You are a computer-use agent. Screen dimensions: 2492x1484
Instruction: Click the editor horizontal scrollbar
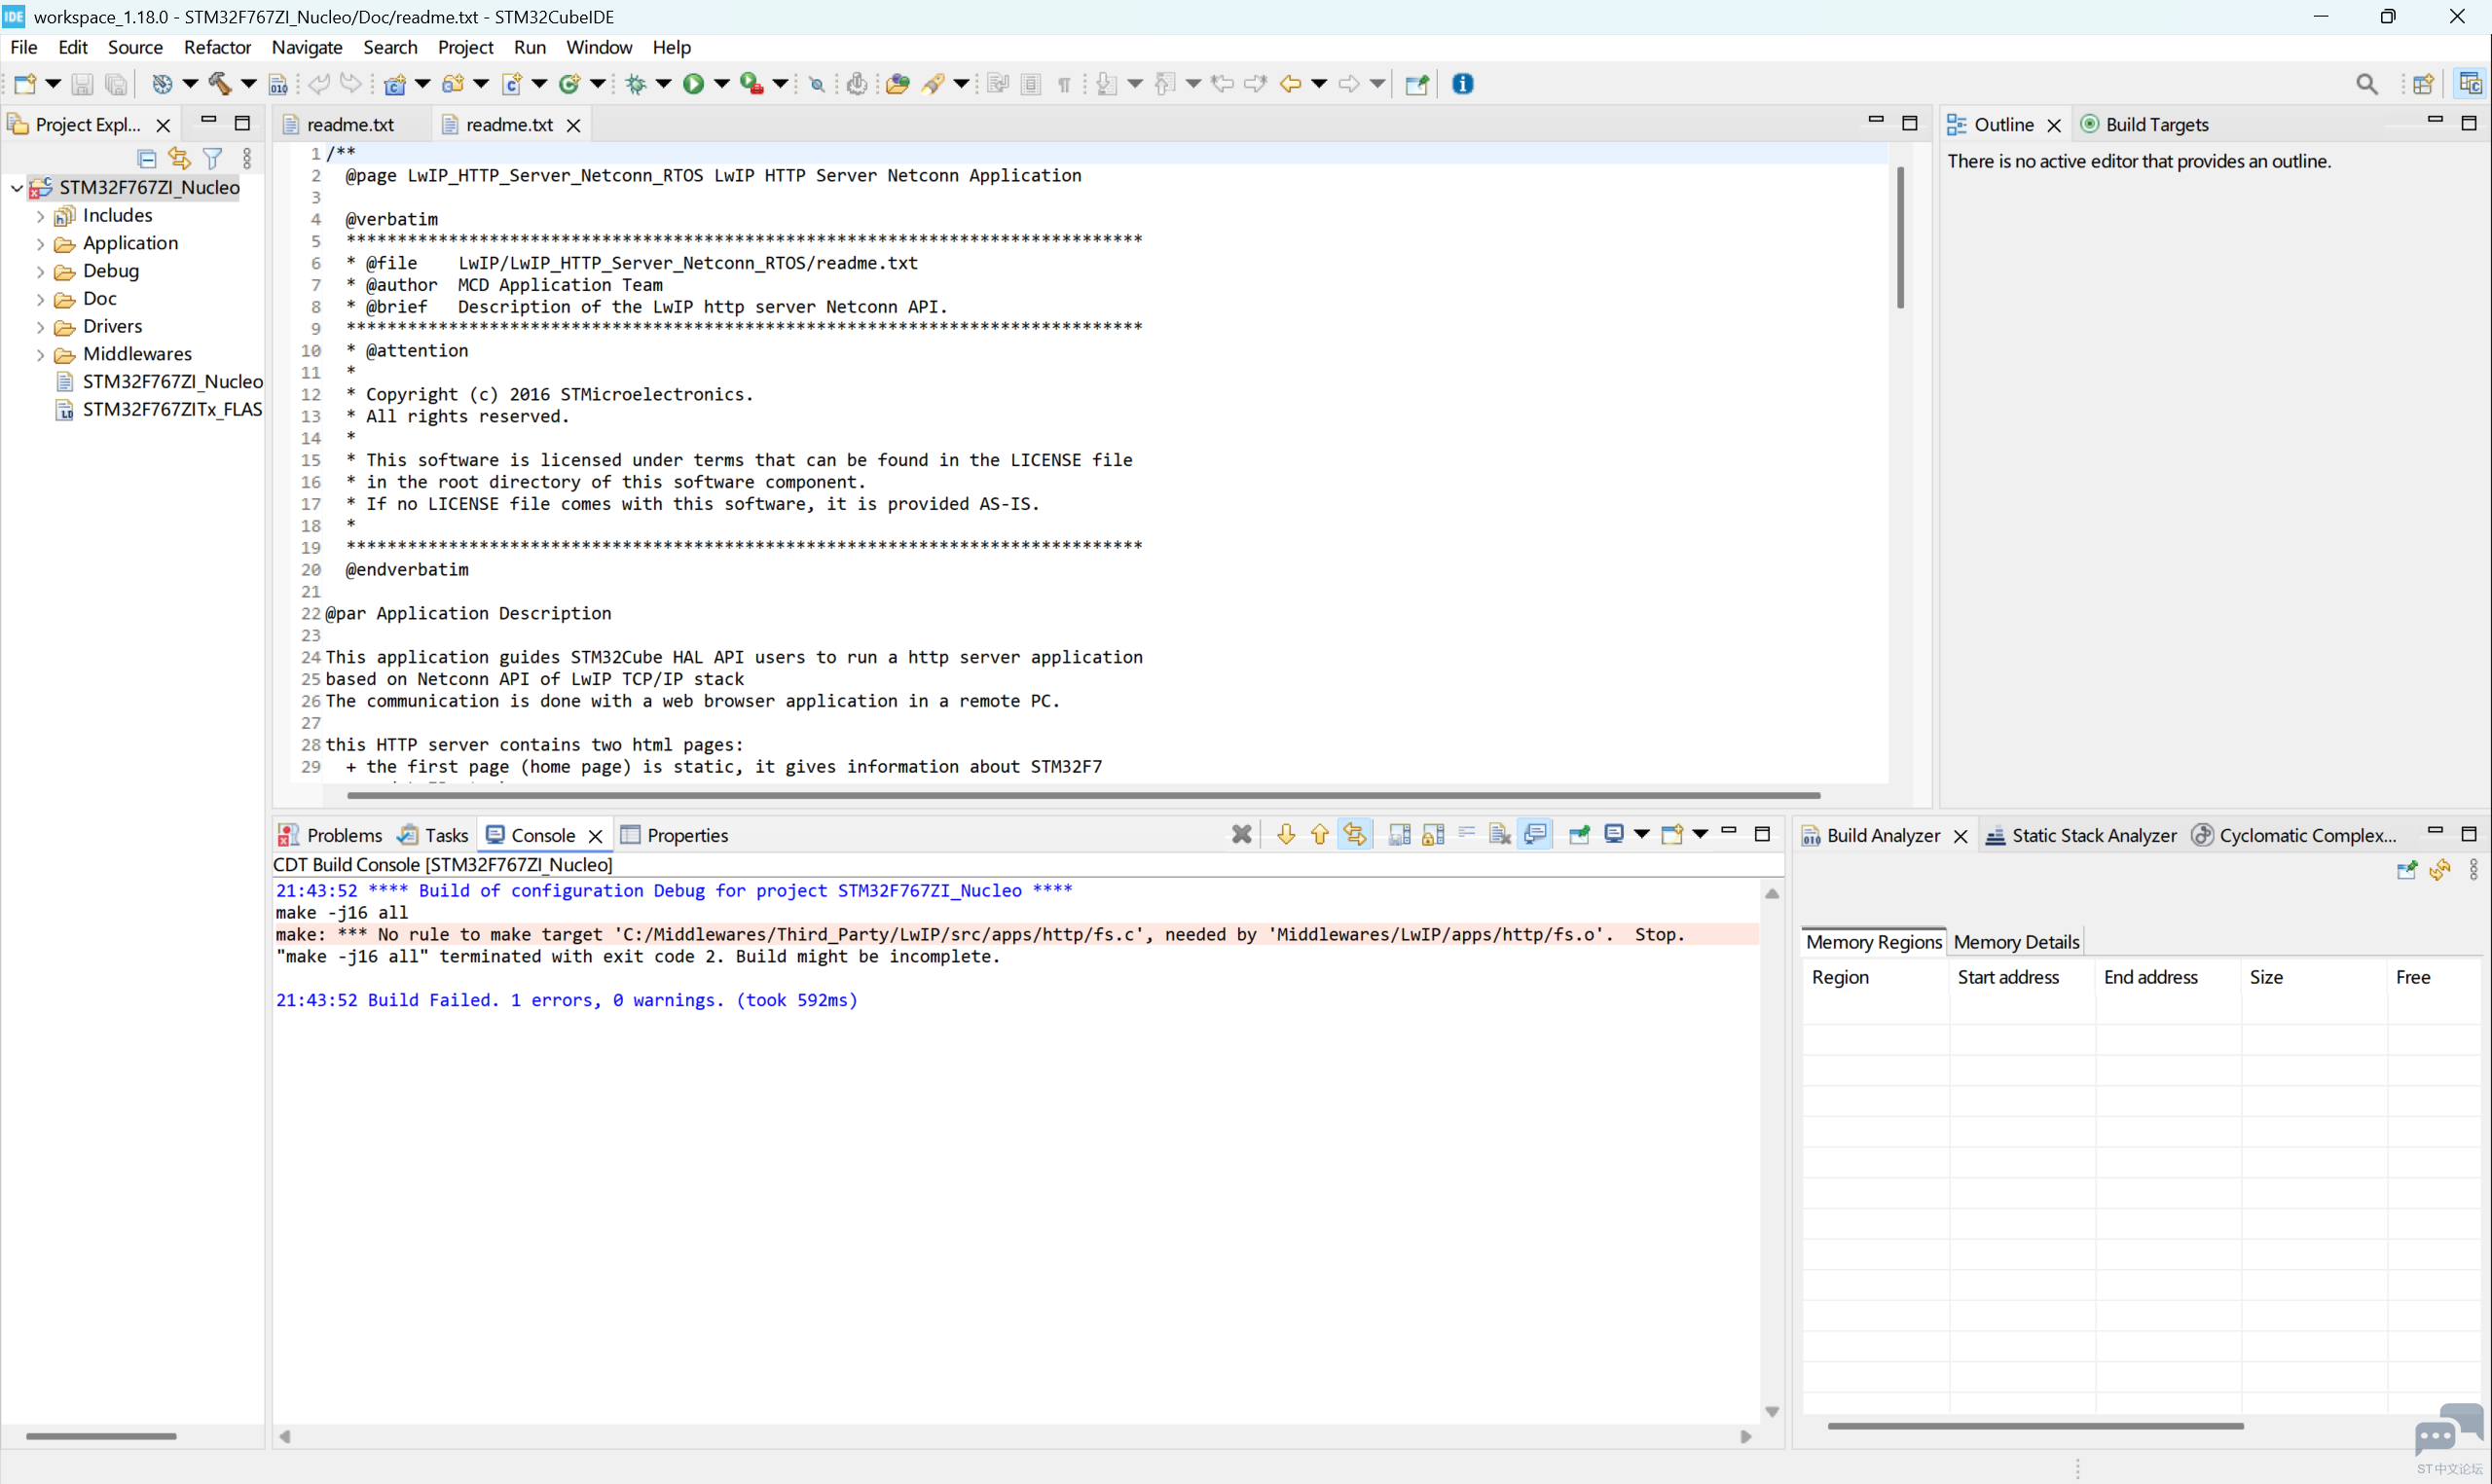click(1083, 795)
